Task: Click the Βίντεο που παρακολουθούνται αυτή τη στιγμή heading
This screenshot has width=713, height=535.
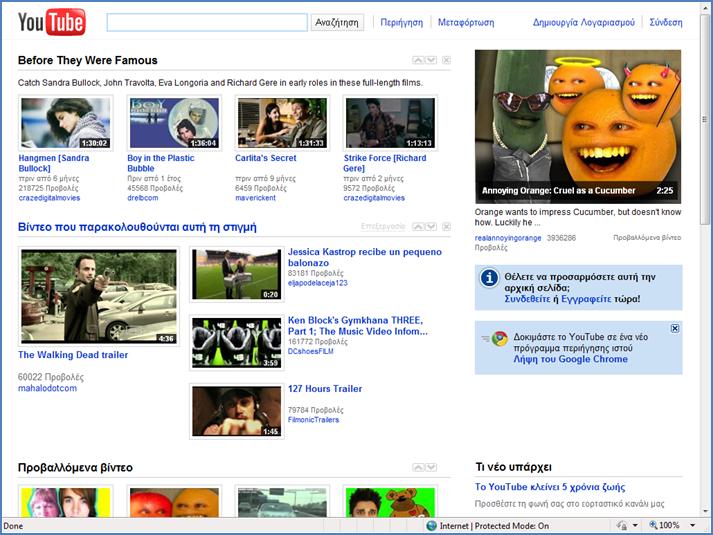Action: pyautogui.click(x=137, y=227)
